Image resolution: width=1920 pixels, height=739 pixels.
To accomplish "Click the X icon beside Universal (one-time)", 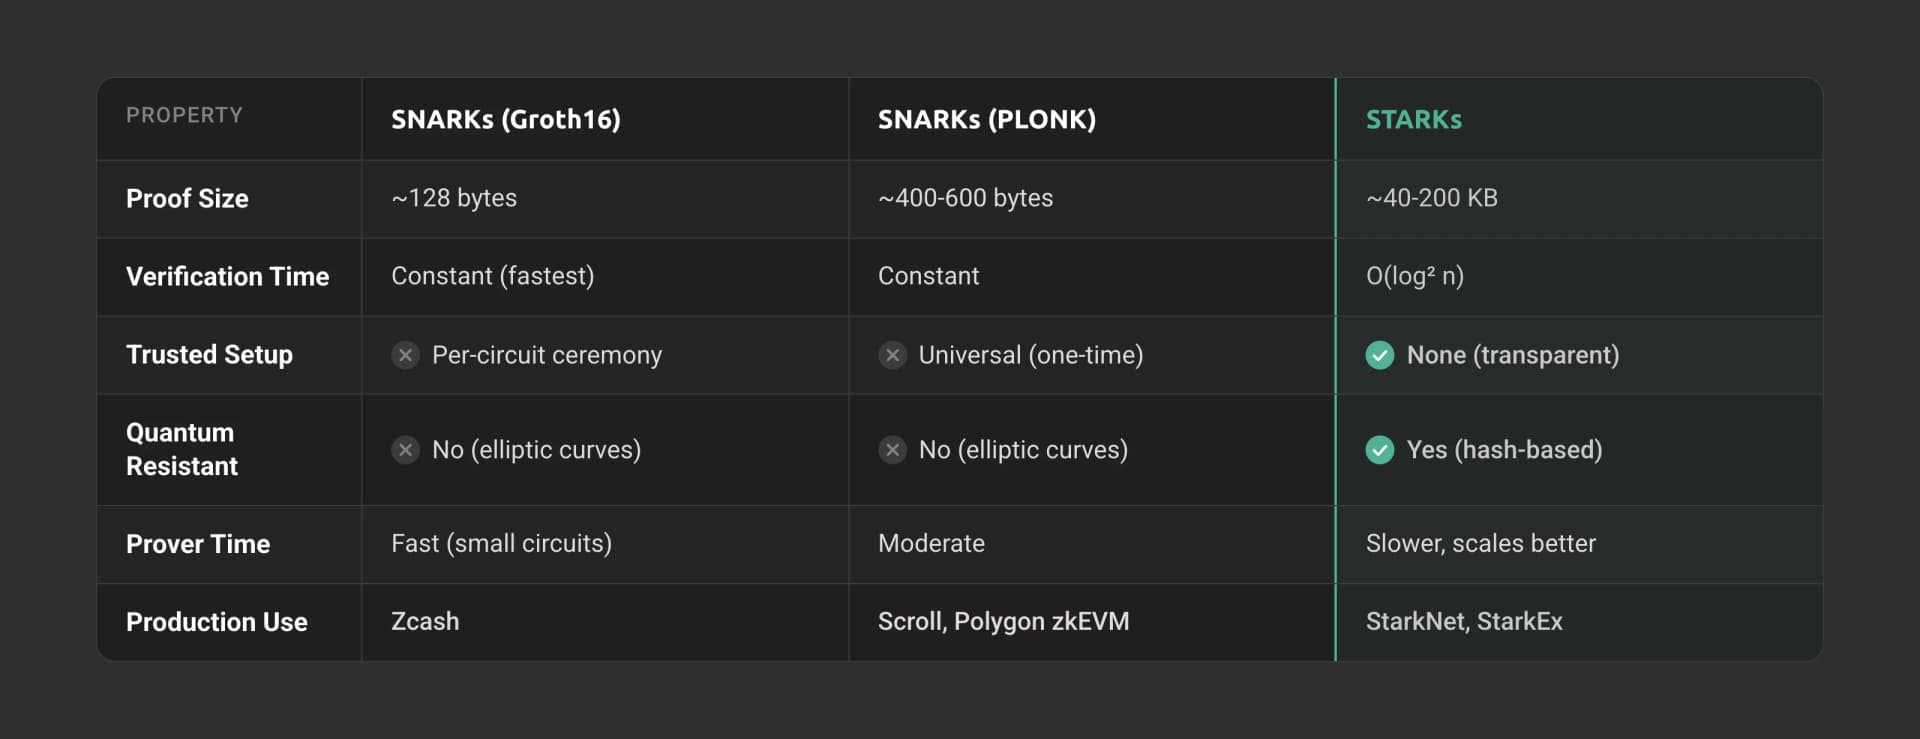I will 892,355.
